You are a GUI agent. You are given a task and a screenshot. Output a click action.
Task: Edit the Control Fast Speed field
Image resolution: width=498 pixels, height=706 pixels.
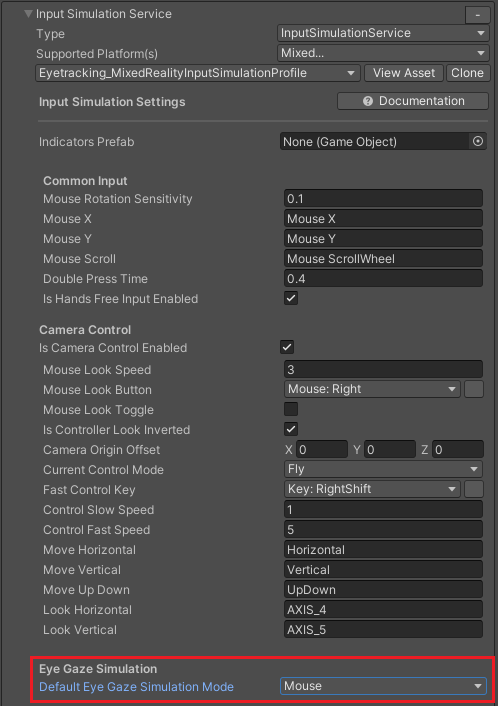click(383, 530)
